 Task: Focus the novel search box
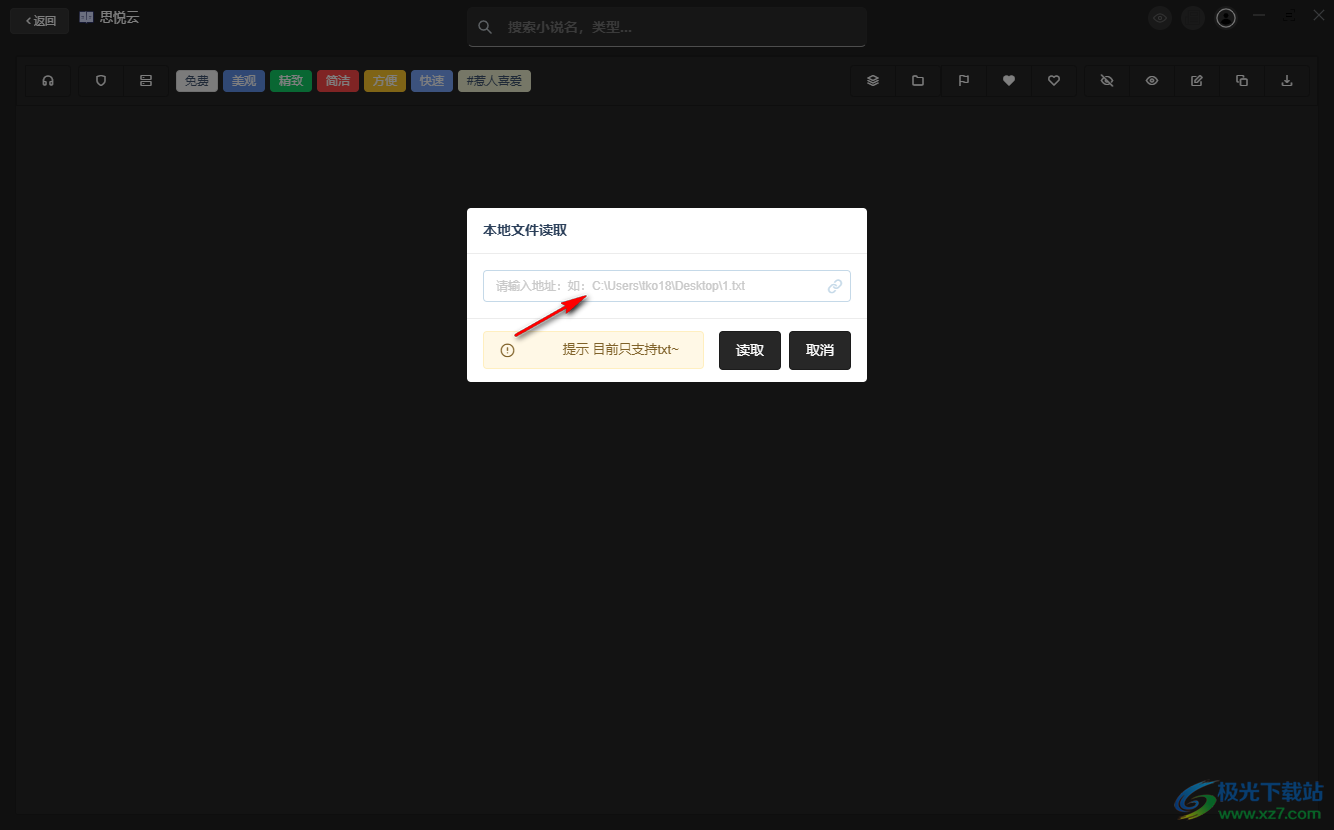[667, 27]
